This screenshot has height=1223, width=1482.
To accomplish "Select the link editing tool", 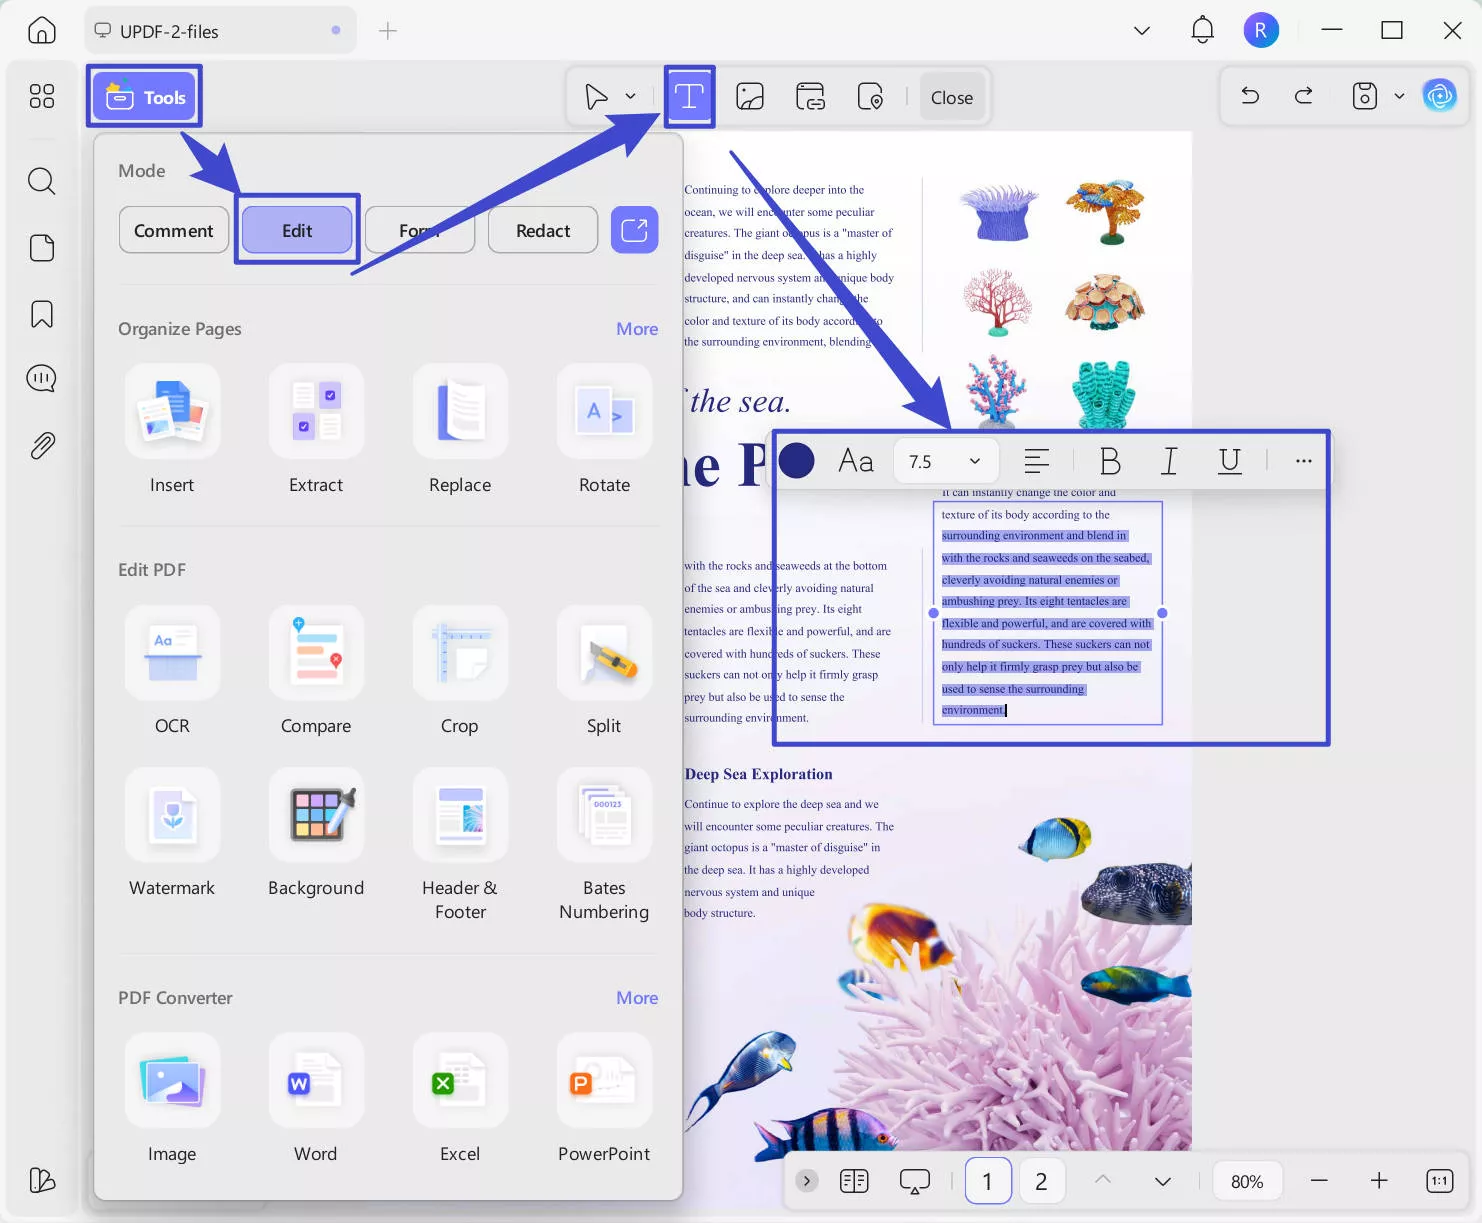I will tap(810, 96).
